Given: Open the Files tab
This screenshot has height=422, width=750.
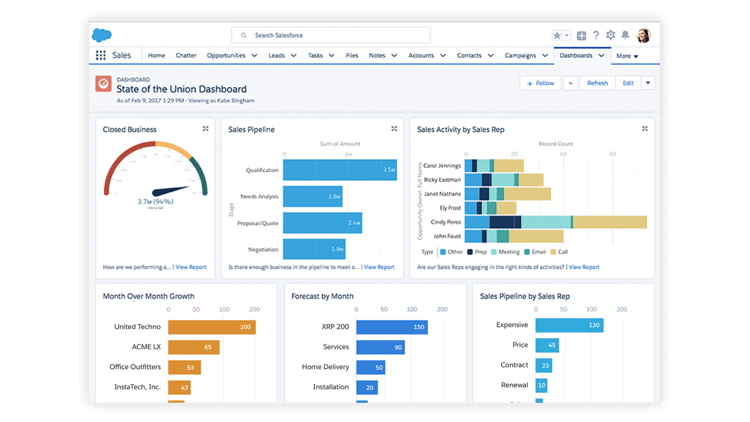Looking at the screenshot, I should (x=352, y=56).
